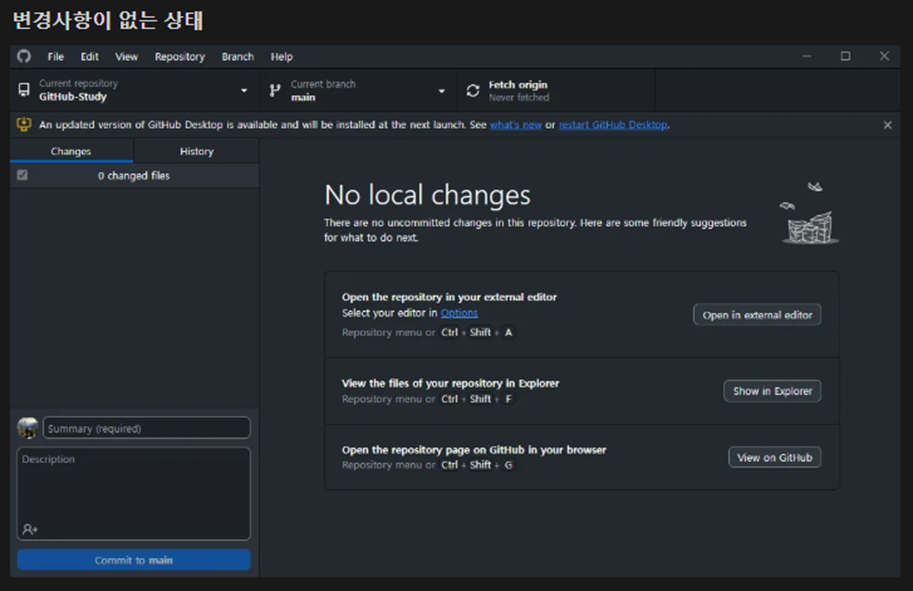The image size is (913, 591).
Task: Click the repository icon beside Current repository
Action: 24,90
